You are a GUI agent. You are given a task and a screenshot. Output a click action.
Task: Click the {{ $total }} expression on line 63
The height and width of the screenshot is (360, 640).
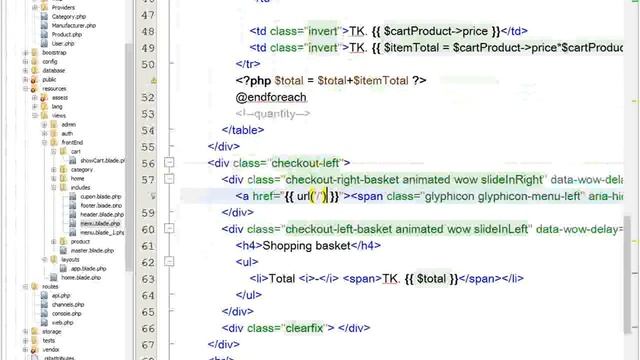[x=431, y=278]
